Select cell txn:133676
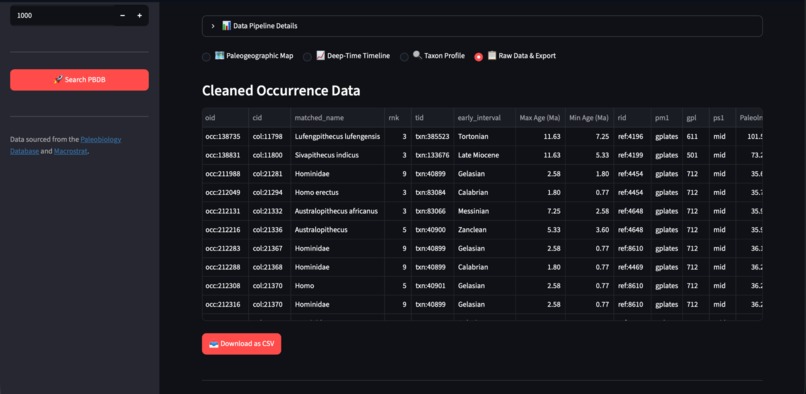 (x=432, y=155)
